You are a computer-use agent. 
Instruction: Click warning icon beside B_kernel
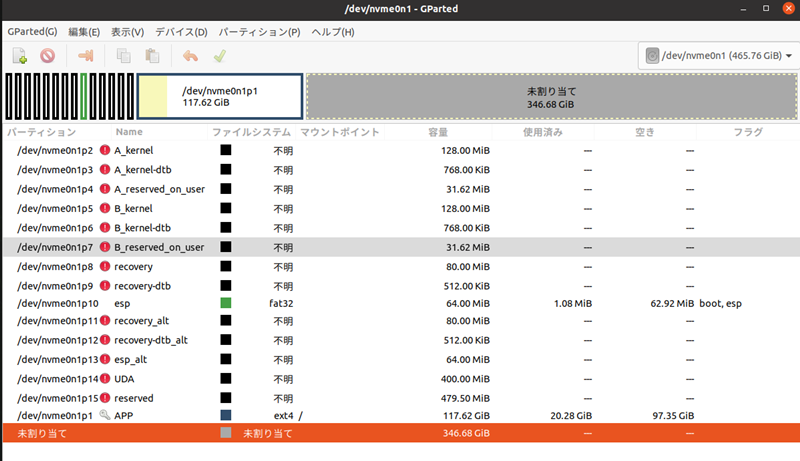(x=105, y=208)
